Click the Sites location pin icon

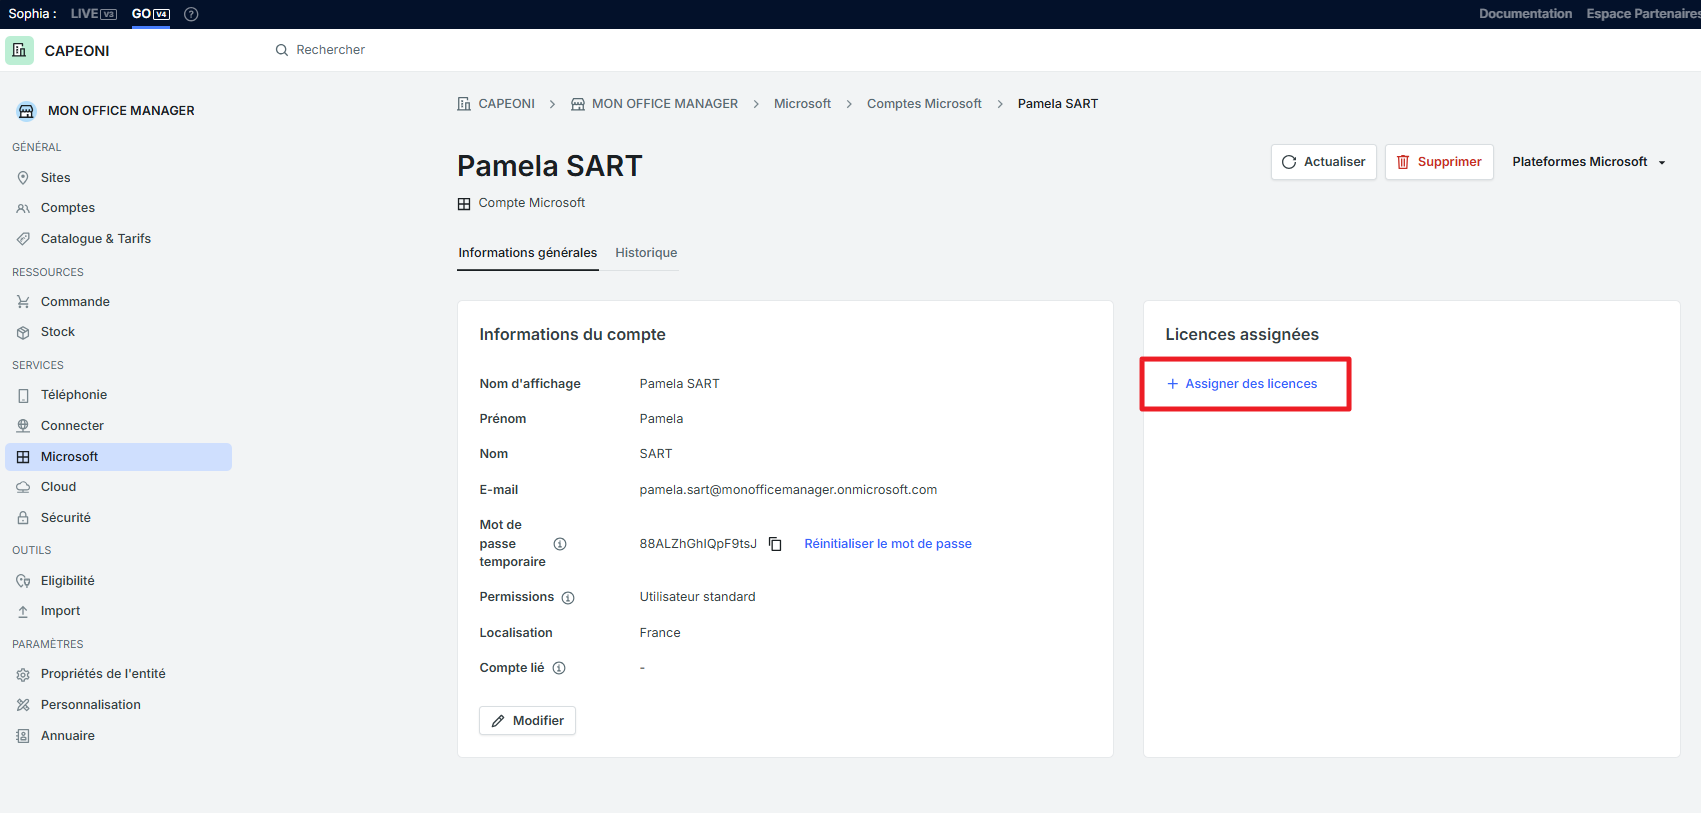click(x=23, y=178)
